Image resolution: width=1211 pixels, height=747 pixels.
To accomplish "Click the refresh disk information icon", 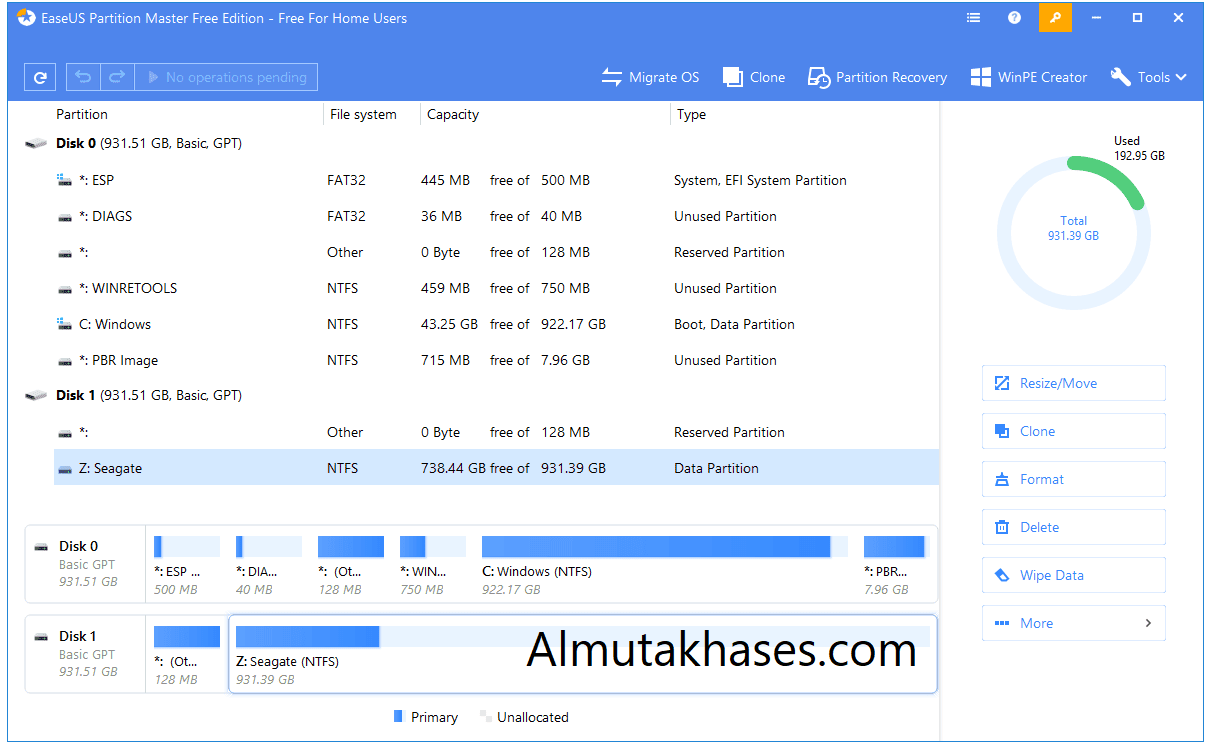I will pos(40,77).
